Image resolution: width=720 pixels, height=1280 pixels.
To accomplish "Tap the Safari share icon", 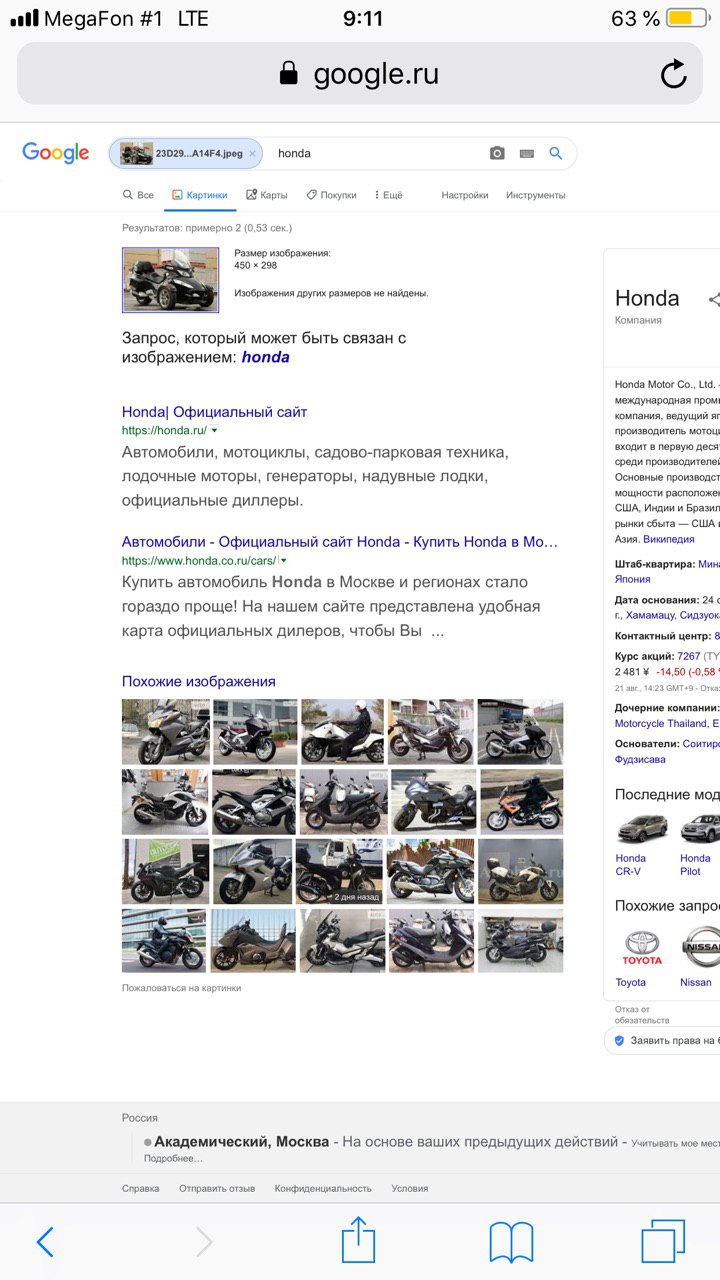I will [x=358, y=1242].
